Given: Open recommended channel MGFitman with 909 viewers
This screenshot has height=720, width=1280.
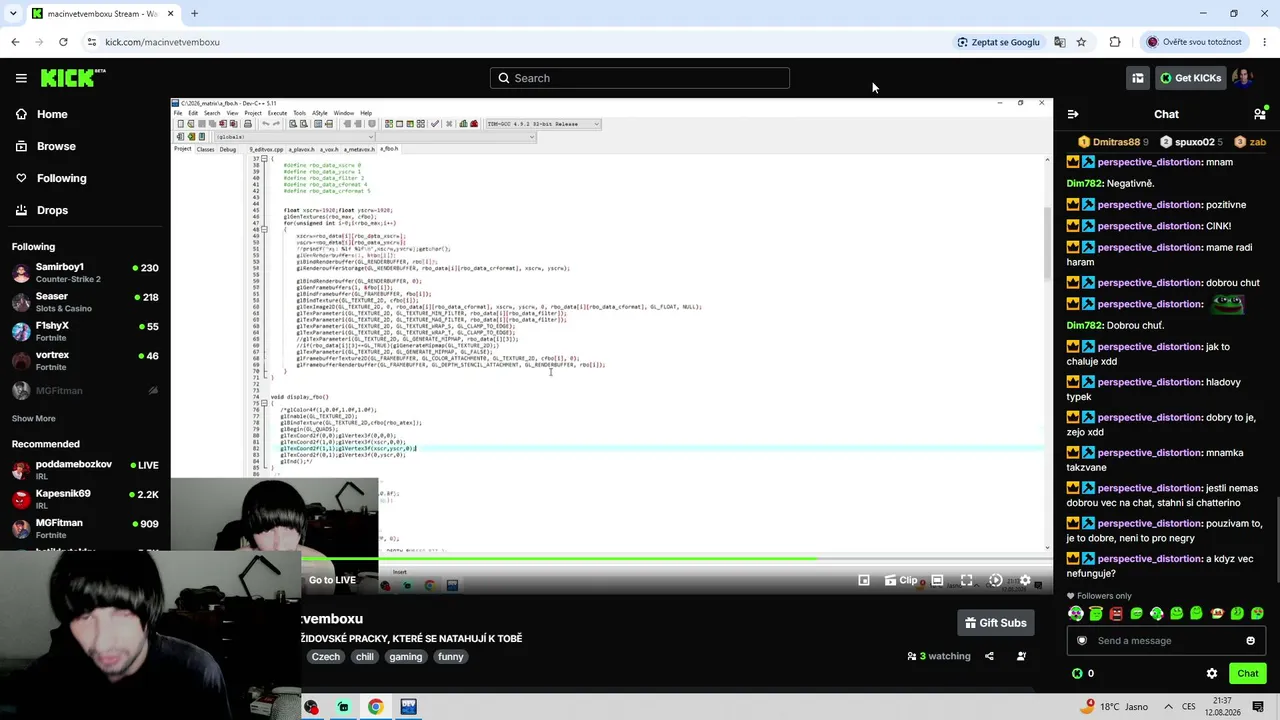Looking at the screenshot, I should pos(85,528).
